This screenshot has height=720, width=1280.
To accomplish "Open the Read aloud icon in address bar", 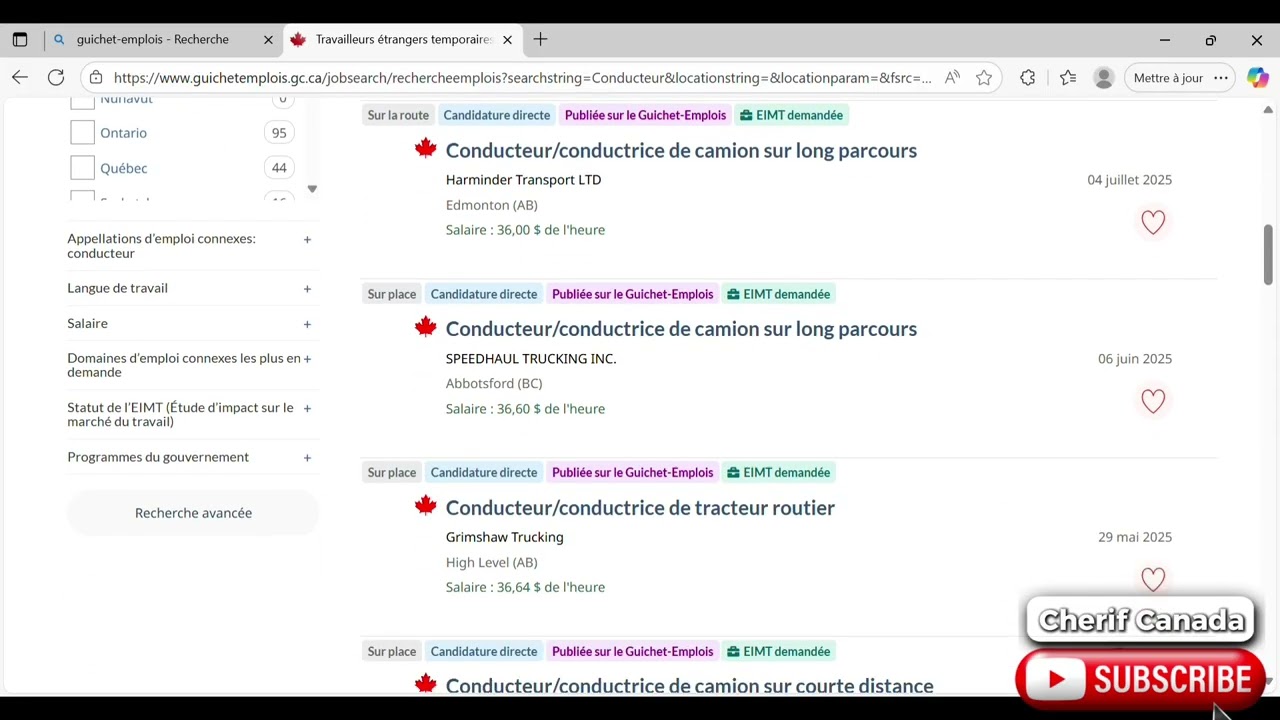I will pyautogui.click(x=952, y=77).
